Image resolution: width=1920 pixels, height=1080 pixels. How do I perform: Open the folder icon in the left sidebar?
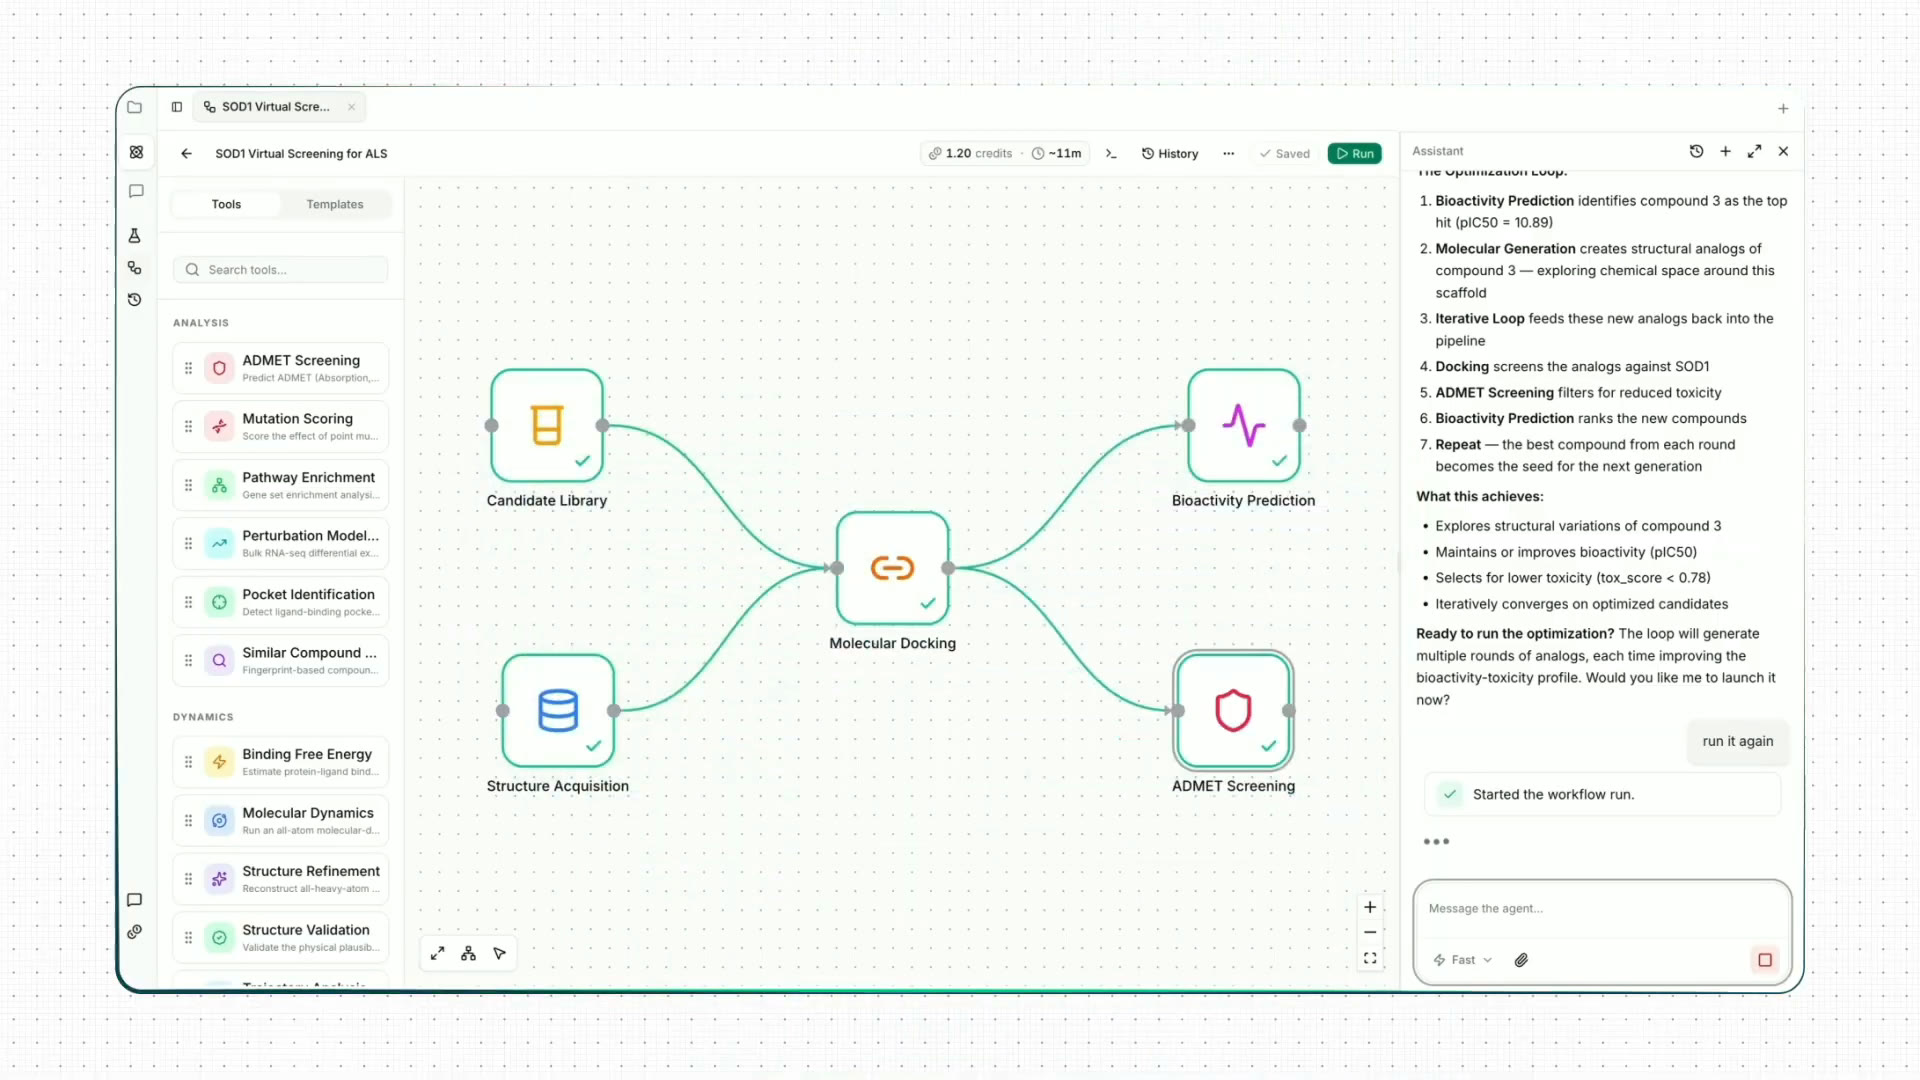click(134, 107)
